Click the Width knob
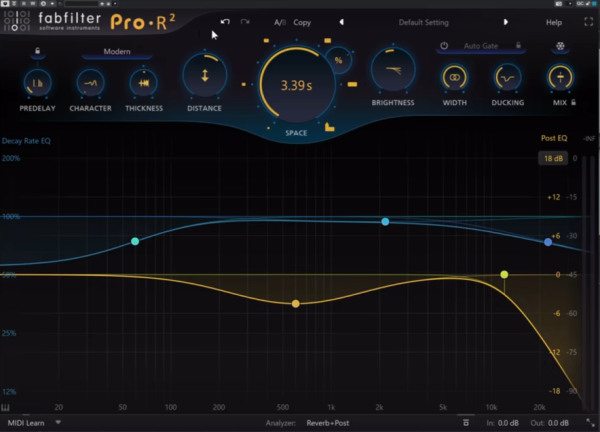The width and height of the screenshot is (600, 432). pos(454,77)
